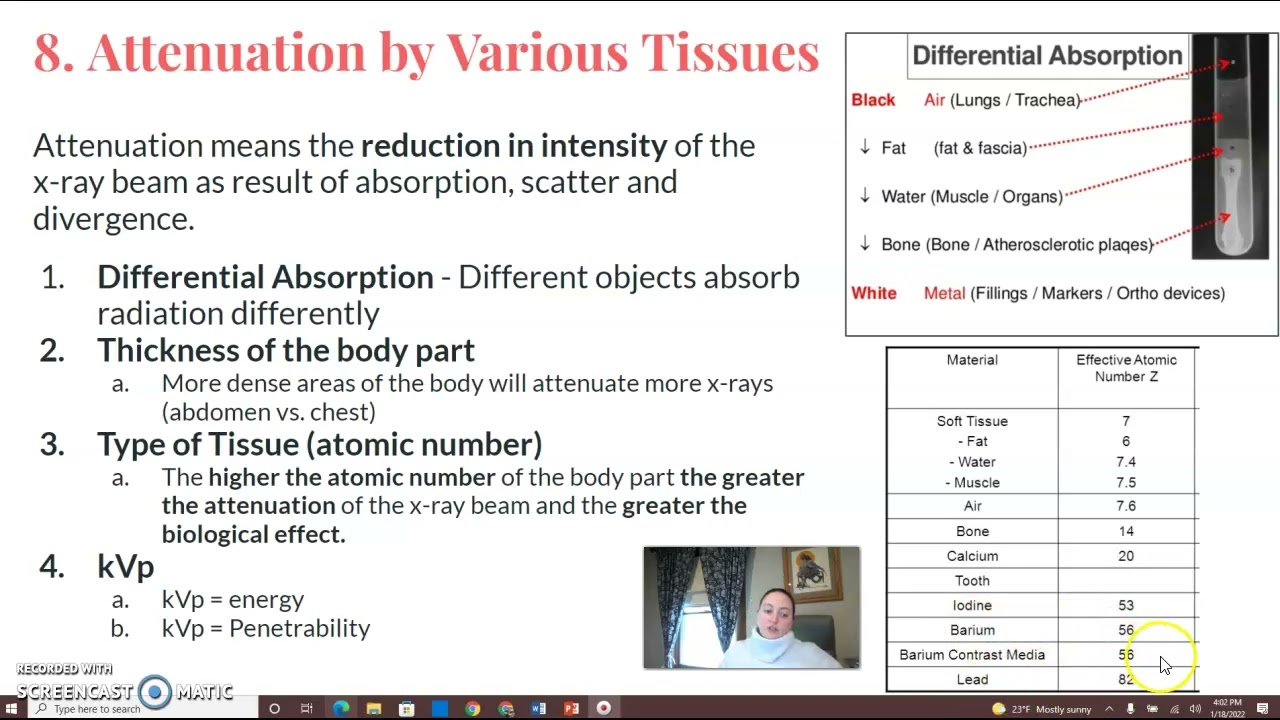Click the red 'White' label in the diagram

click(874, 293)
